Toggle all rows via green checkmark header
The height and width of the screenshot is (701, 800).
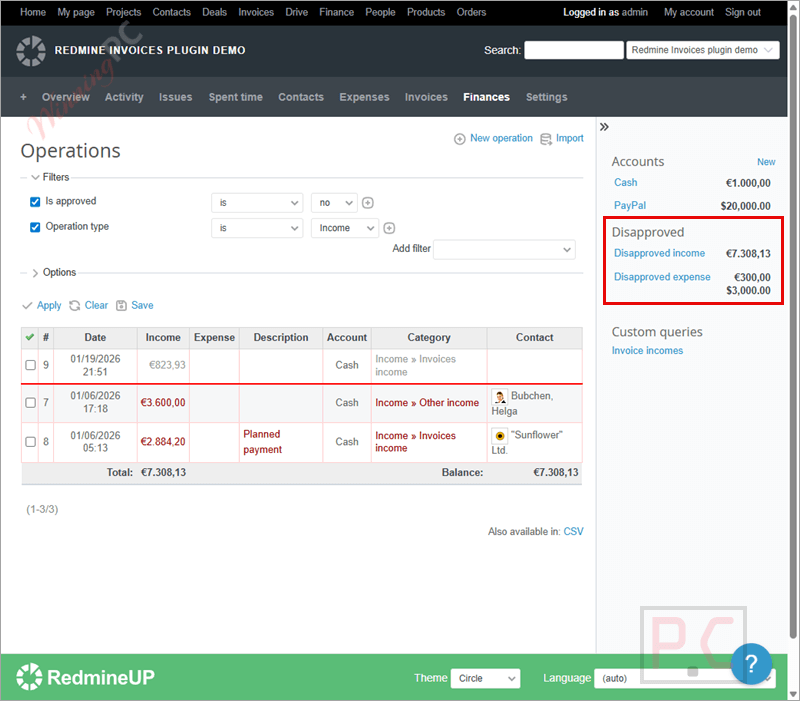pos(30,337)
